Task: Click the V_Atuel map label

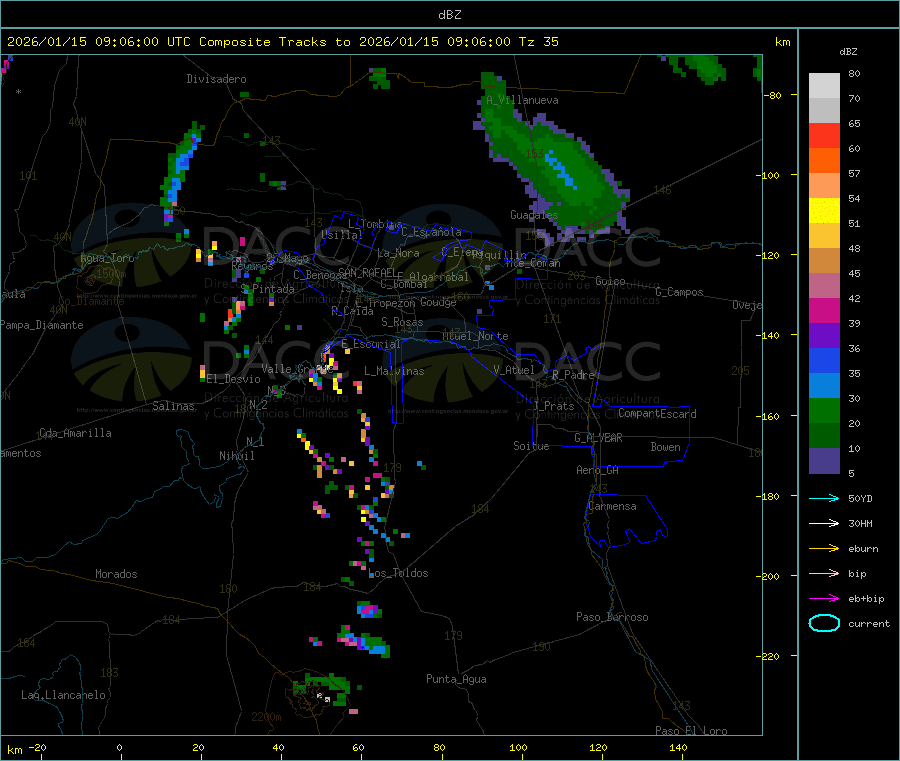Action: pyautogui.click(x=514, y=370)
